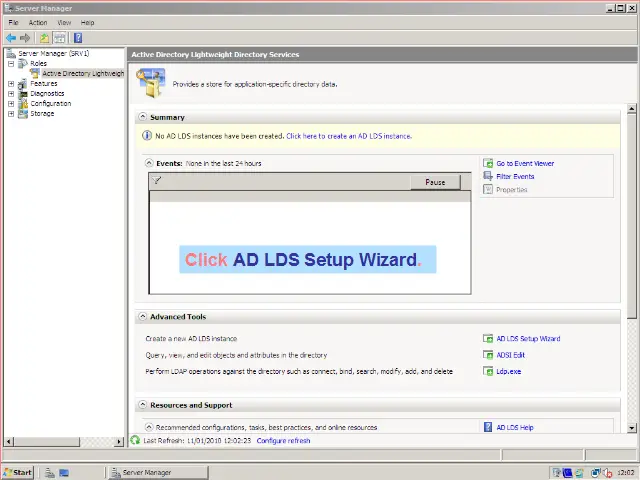Expand the Features tree node
640x480 pixels.
point(11,84)
